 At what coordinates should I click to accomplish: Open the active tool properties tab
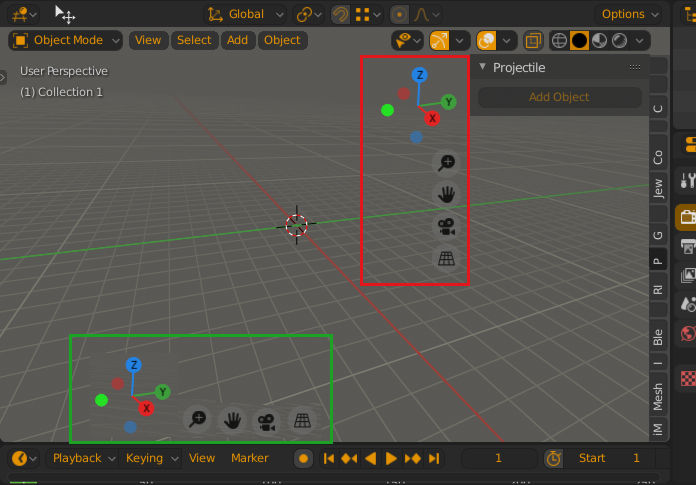[x=687, y=181]
